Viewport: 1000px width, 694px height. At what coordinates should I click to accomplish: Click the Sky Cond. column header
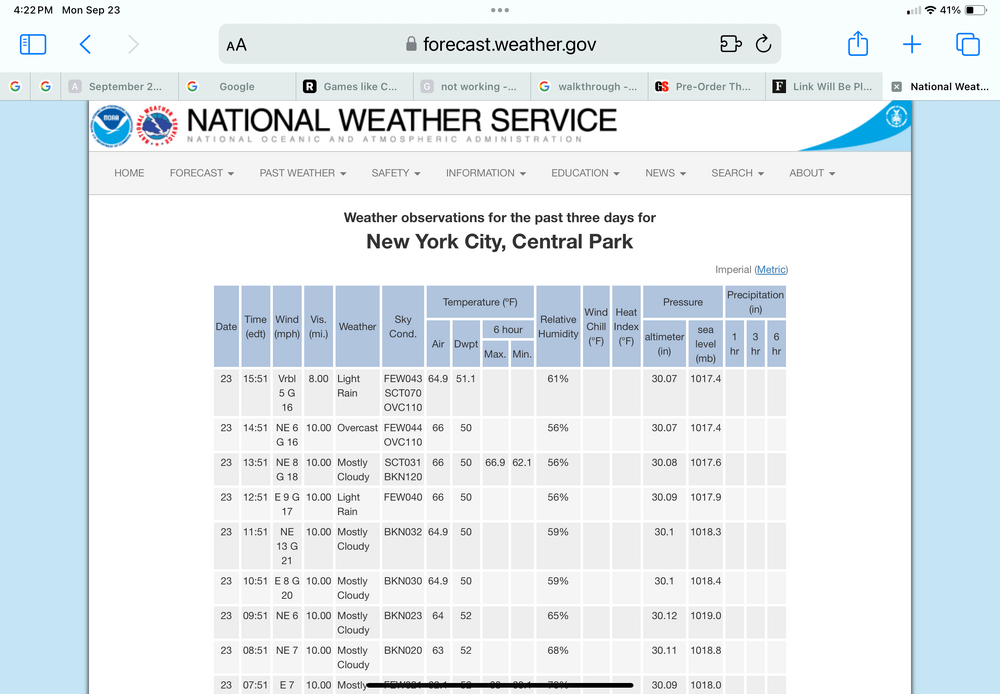pyautogui.click(x=402, y=327)
